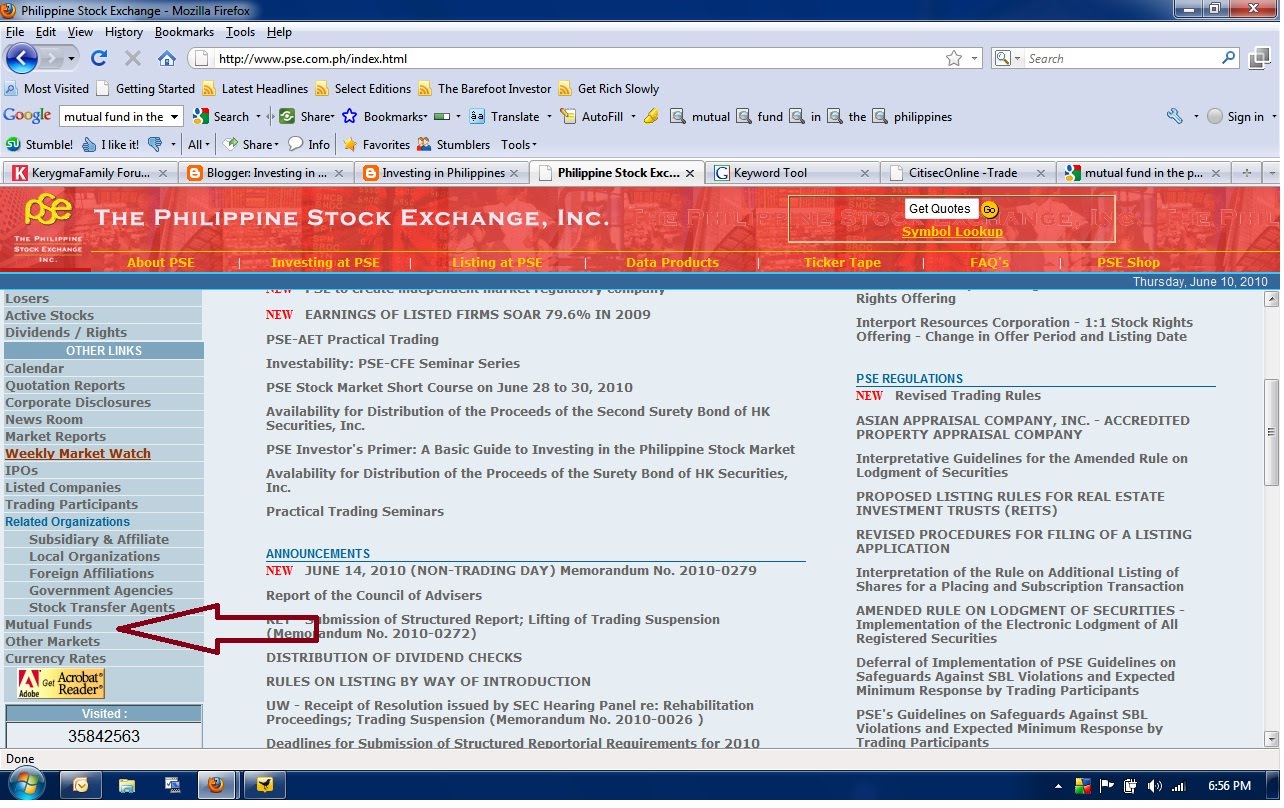
Task: Open the StumbleUpon Tools dropdown
Action: pyautogui.click(x=519, y=144)
